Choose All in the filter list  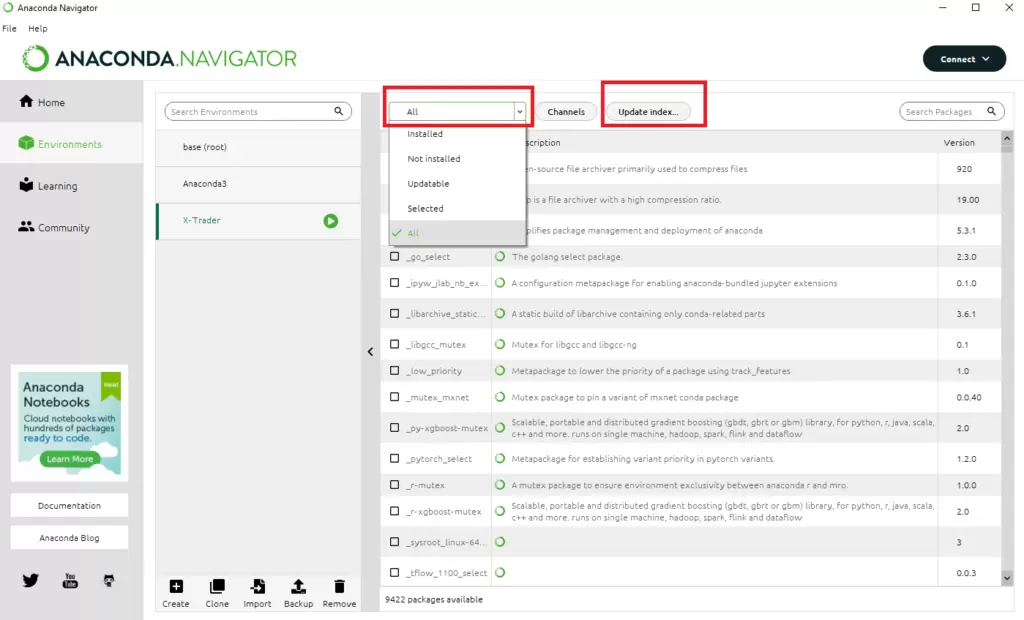coord(457,233)
